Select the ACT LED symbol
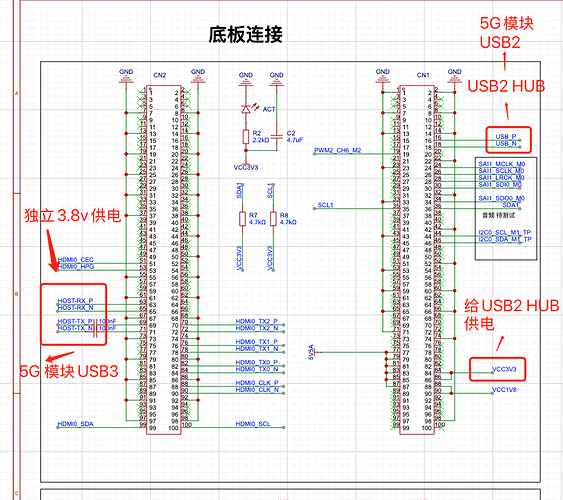563x500 pixels. (246, 109)
